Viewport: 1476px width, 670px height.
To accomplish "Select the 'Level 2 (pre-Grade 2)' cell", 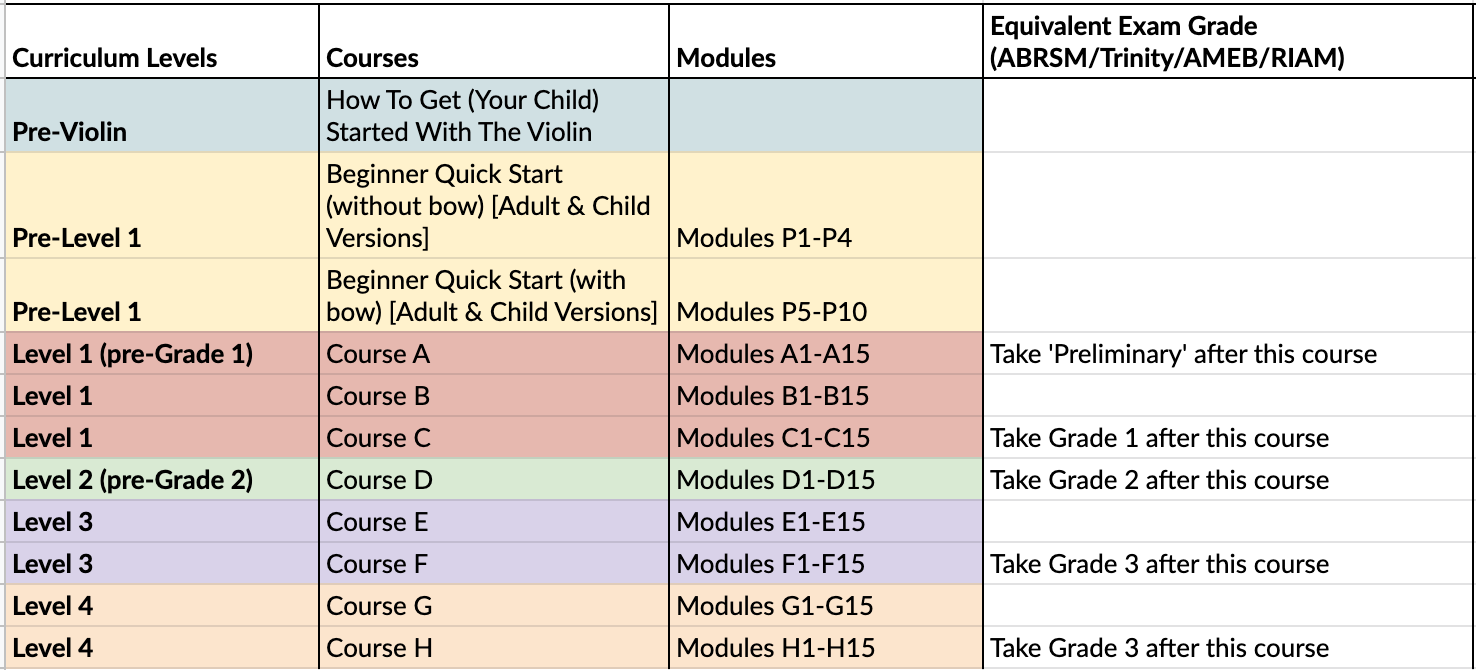I will click(160, 480).
